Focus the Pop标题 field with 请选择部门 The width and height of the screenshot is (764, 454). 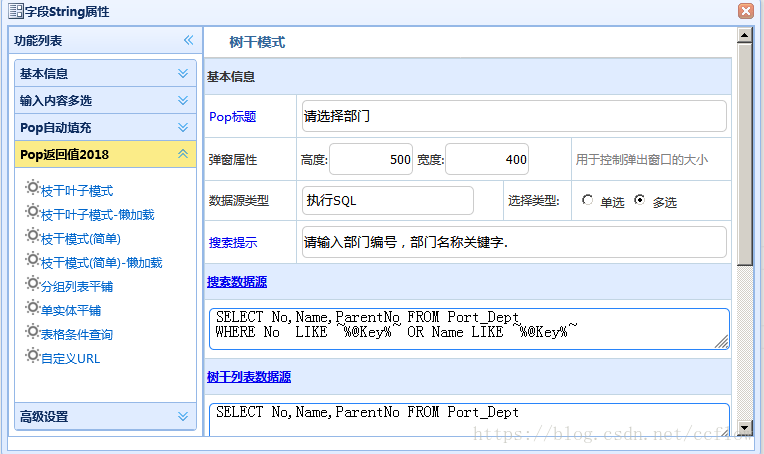[514, 116]
